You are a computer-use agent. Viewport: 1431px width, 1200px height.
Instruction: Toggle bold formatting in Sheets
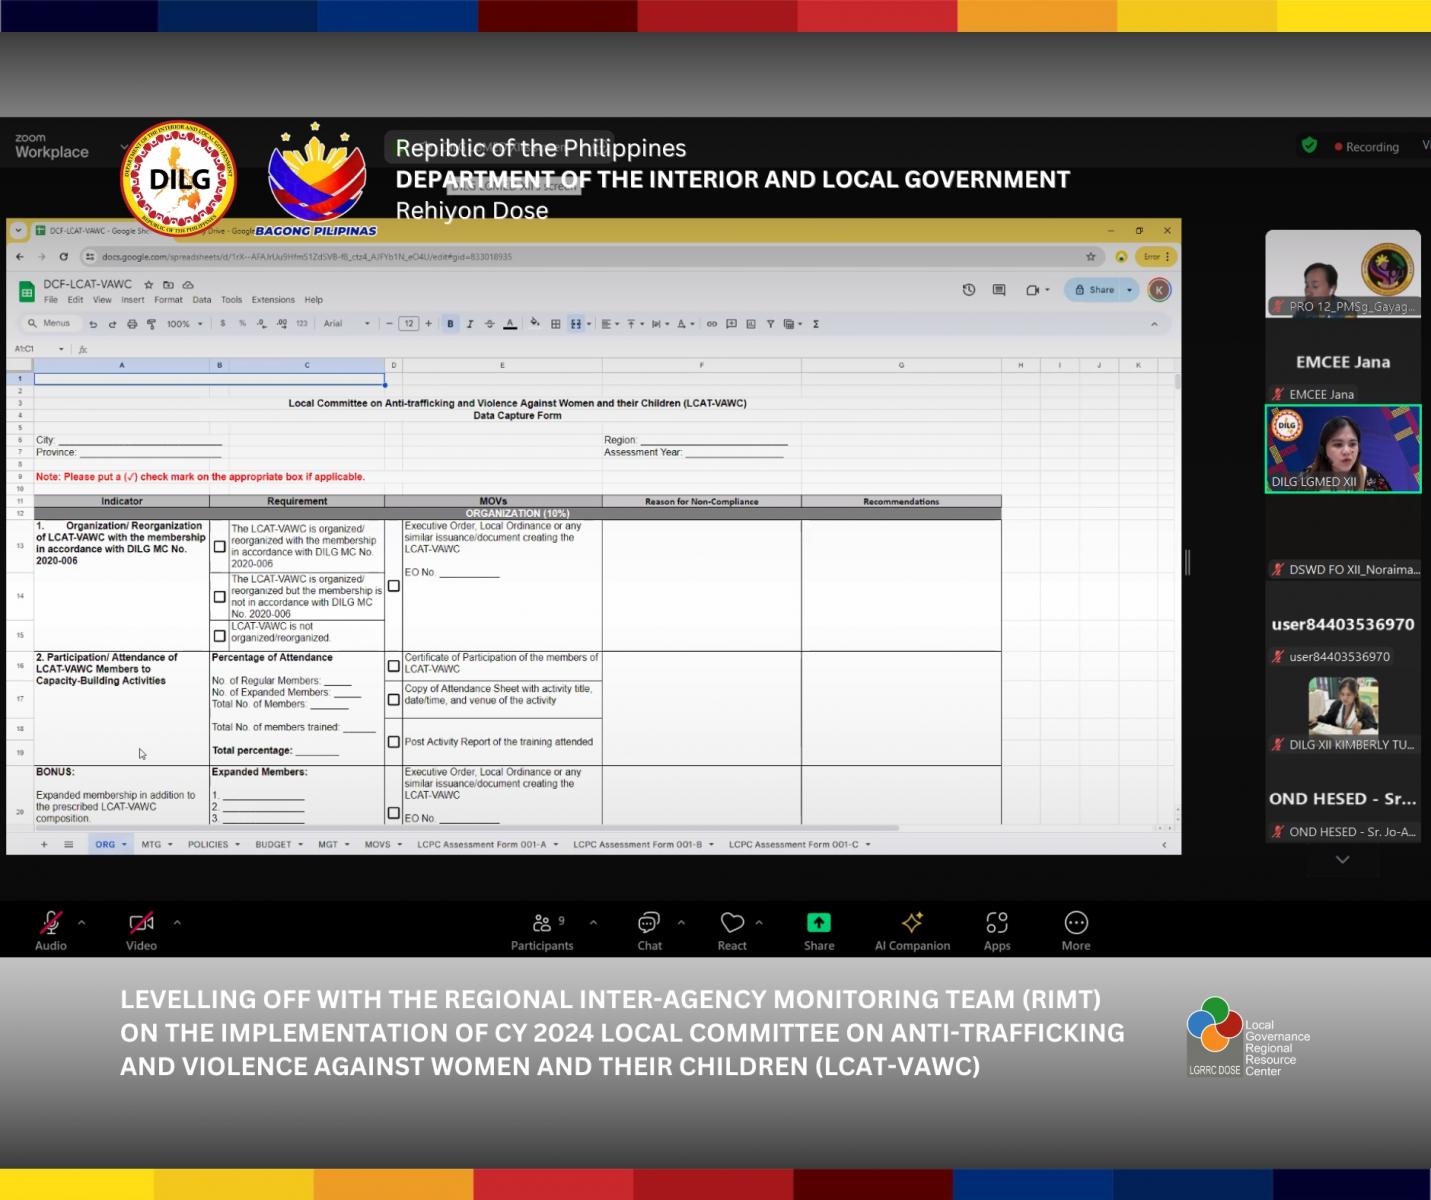[450, 324]
